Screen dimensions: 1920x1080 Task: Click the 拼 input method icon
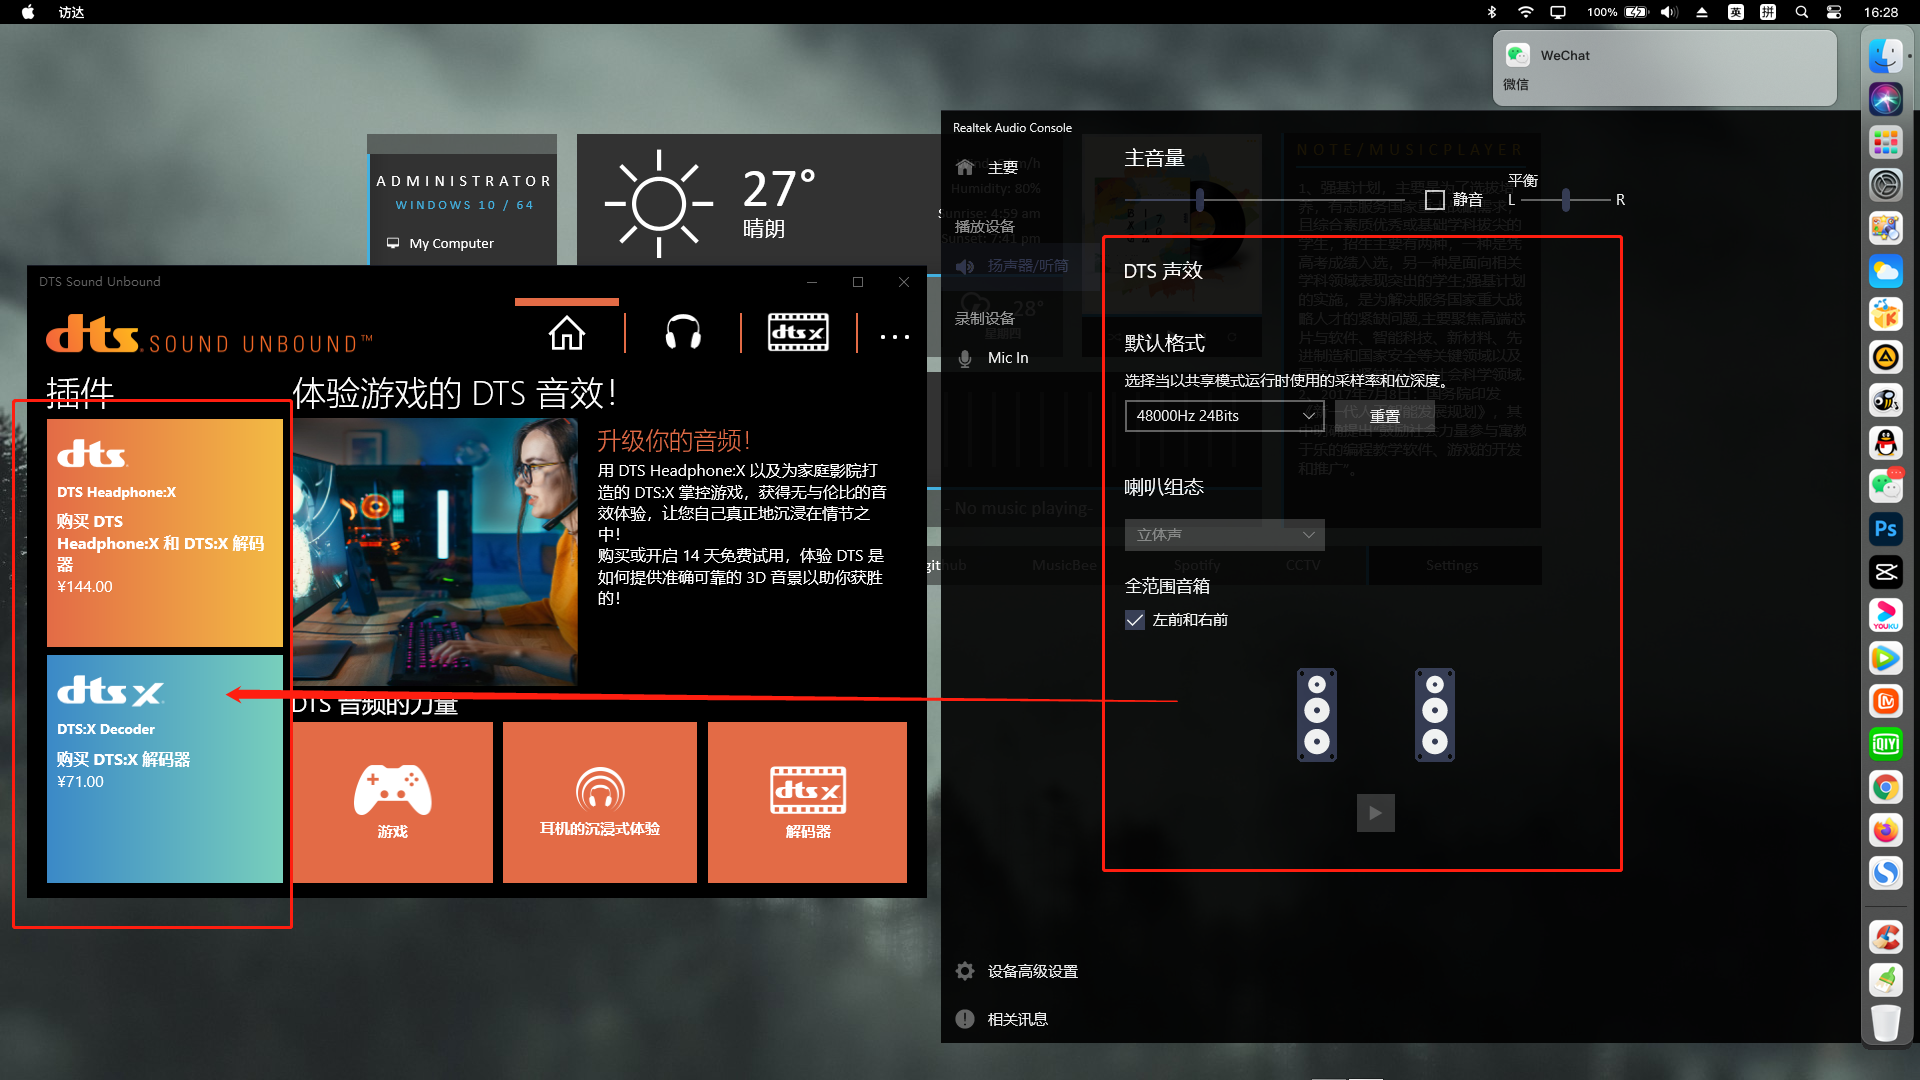pyautogui.click(x=1768, y=12)
